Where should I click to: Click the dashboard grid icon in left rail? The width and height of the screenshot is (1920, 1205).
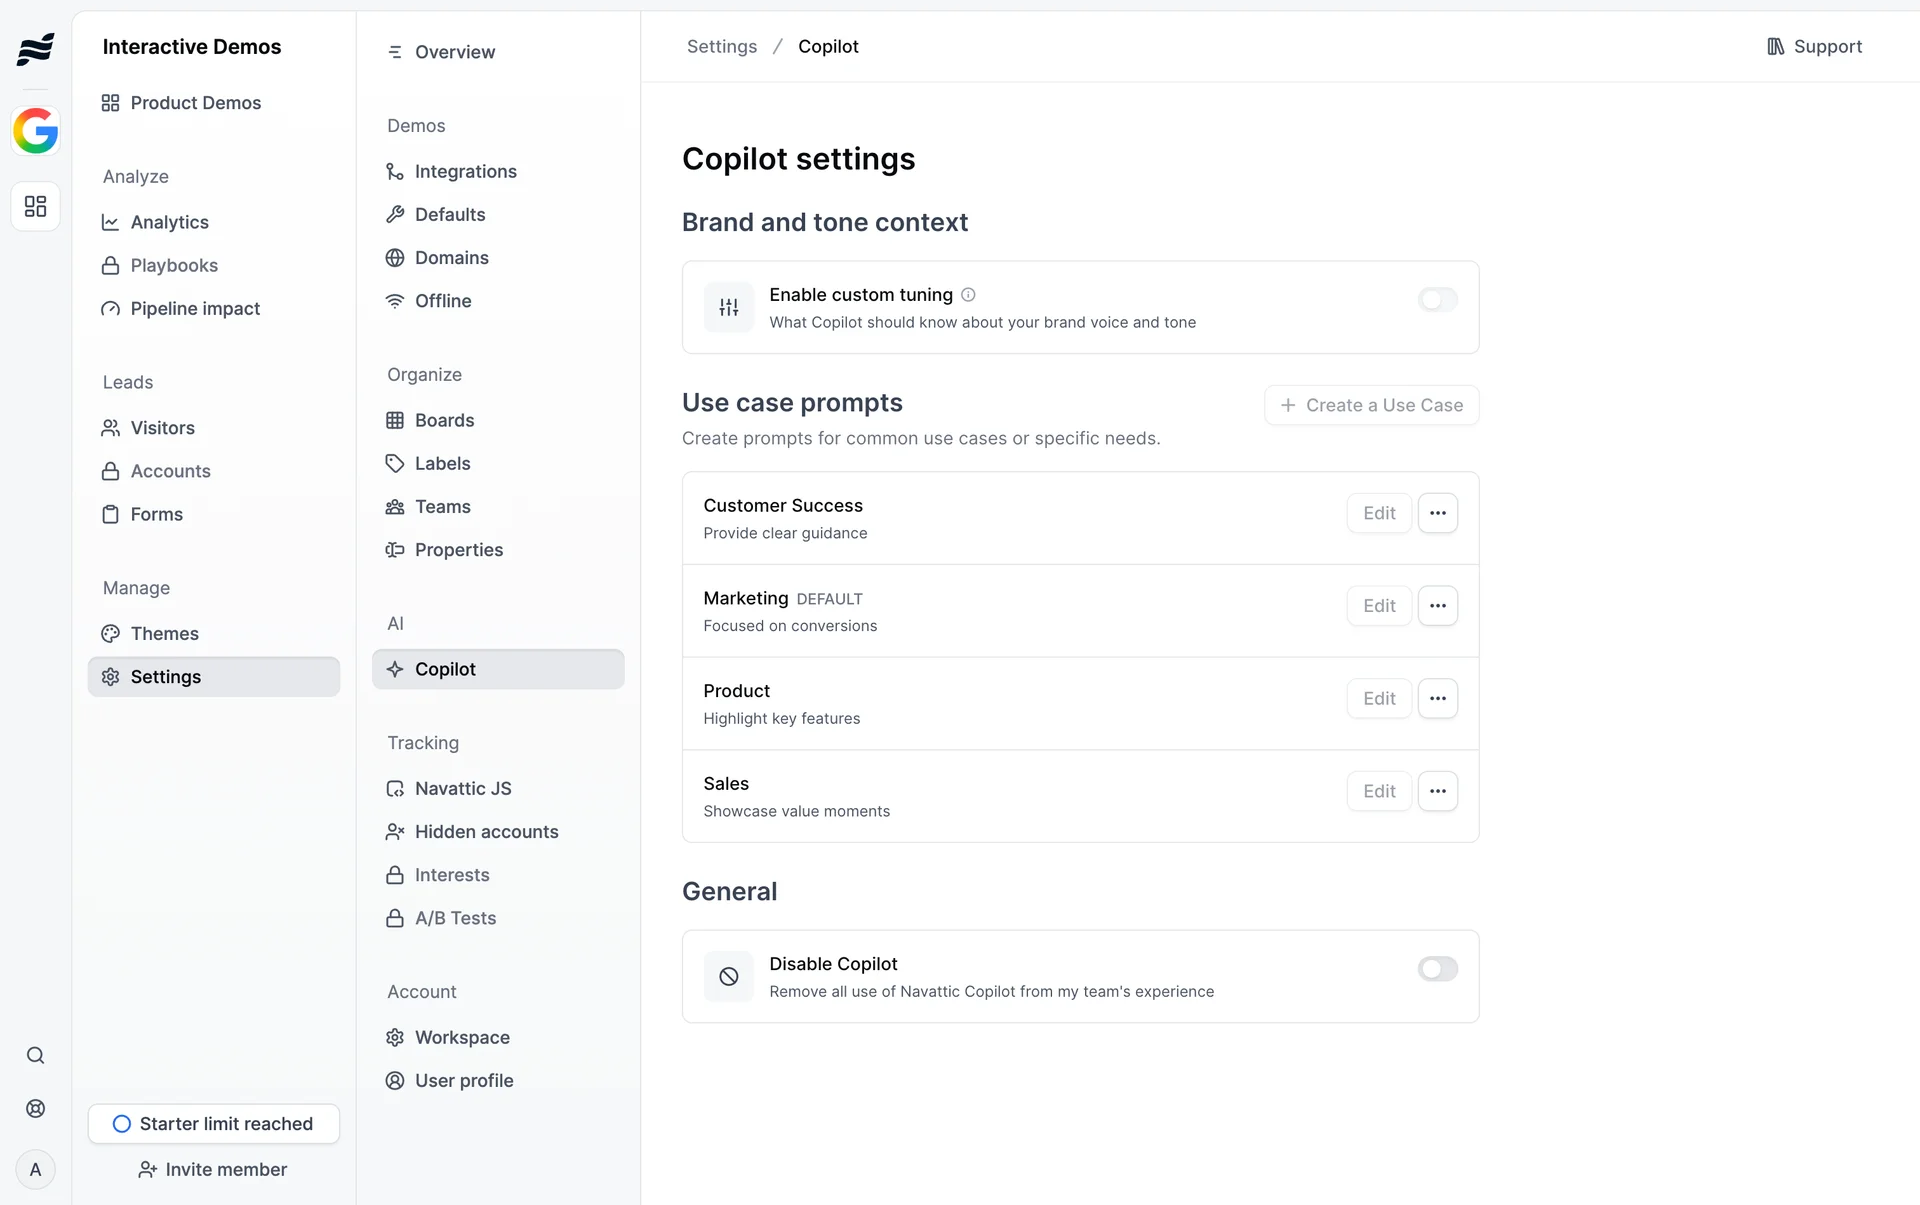36,206
